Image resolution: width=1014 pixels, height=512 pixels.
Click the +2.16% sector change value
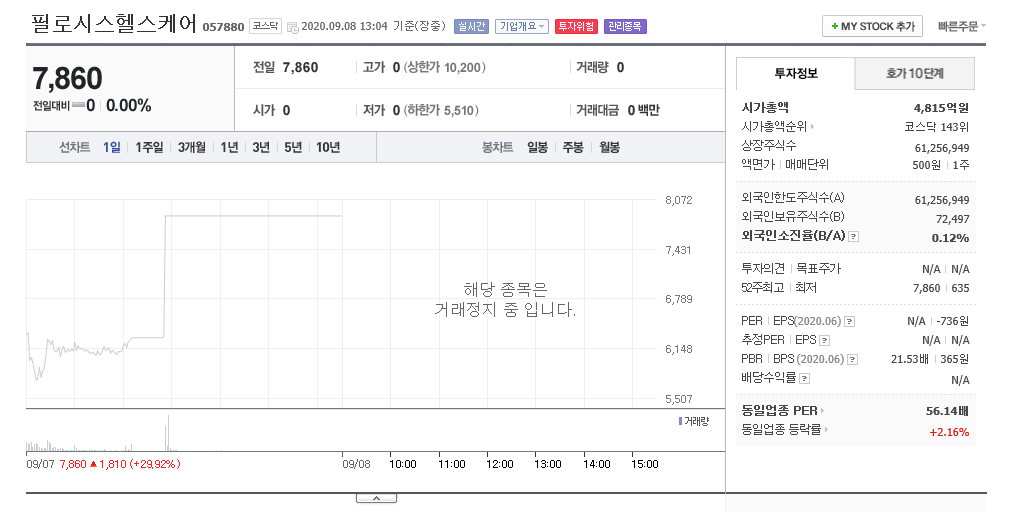[949, 432]
